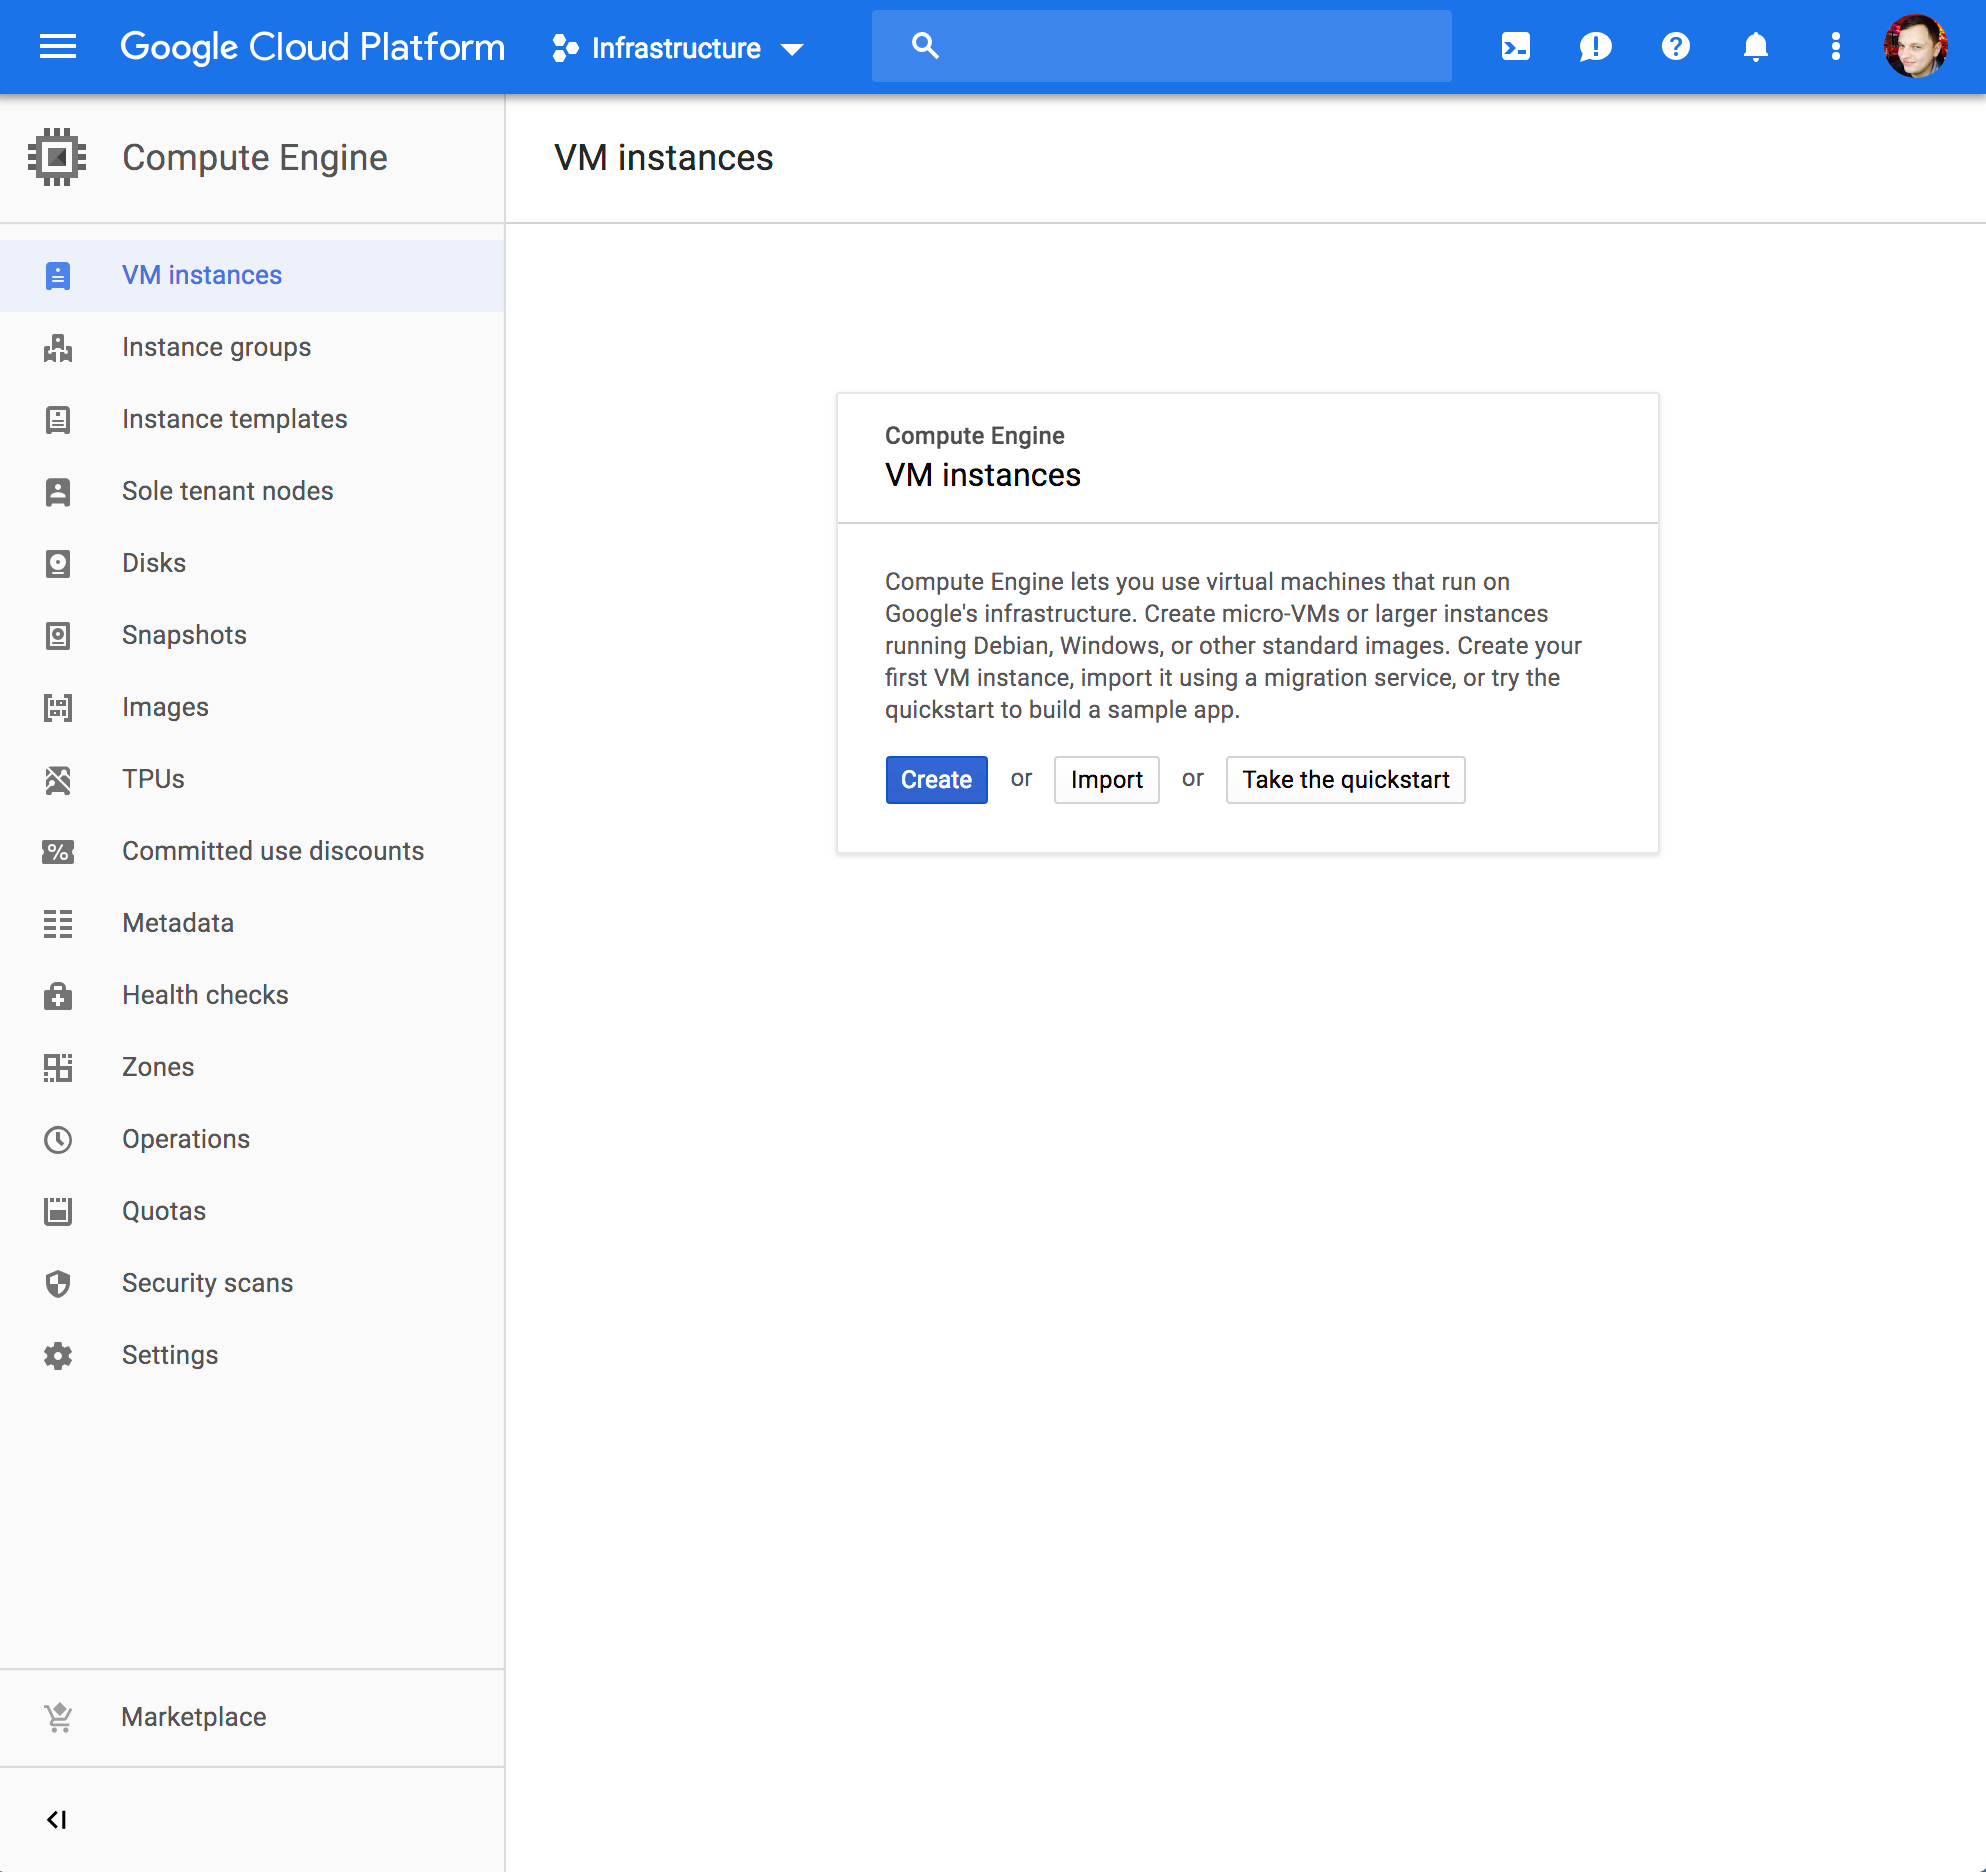This screenshot has width=1986, height=1872.
Task: Click the Google Cloud Platform logo
Action: point(312,47)
